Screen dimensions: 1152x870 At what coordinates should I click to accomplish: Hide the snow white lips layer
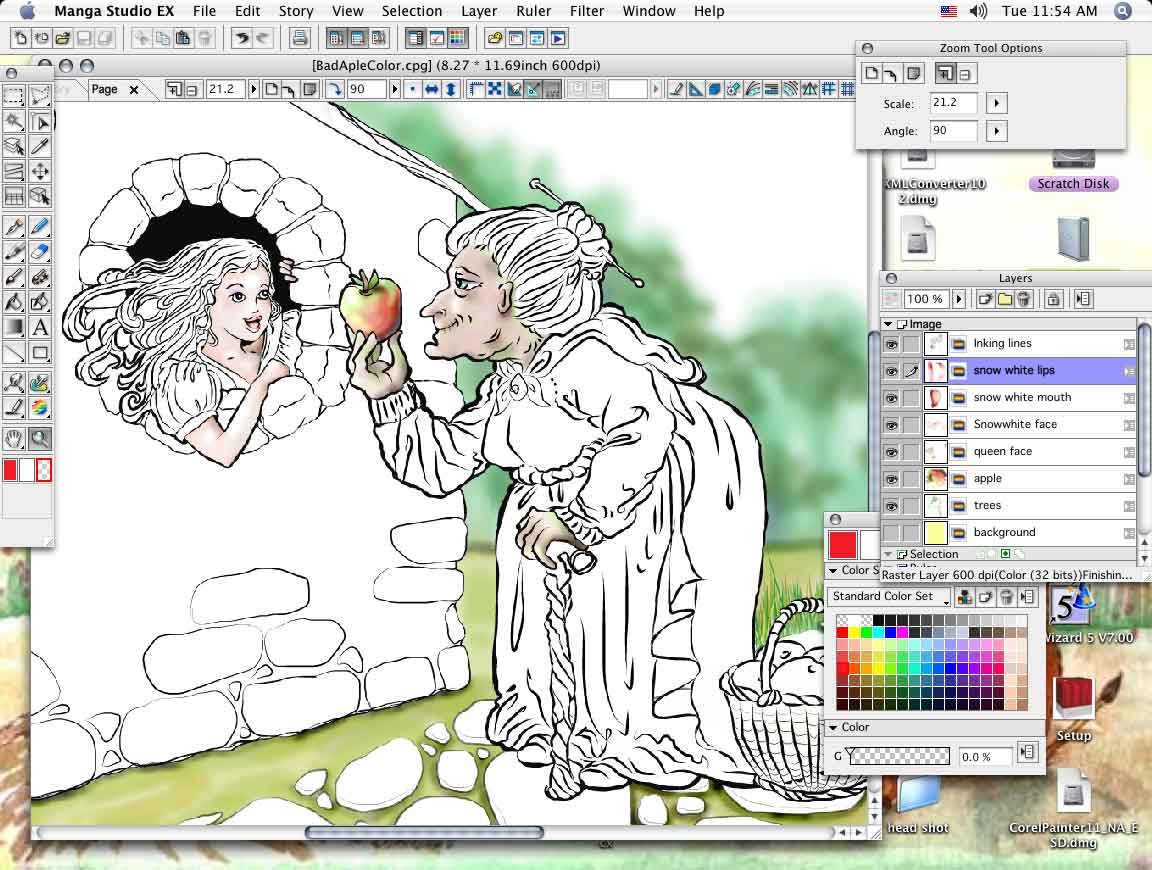pyautogui.click(x=891, y=371)
